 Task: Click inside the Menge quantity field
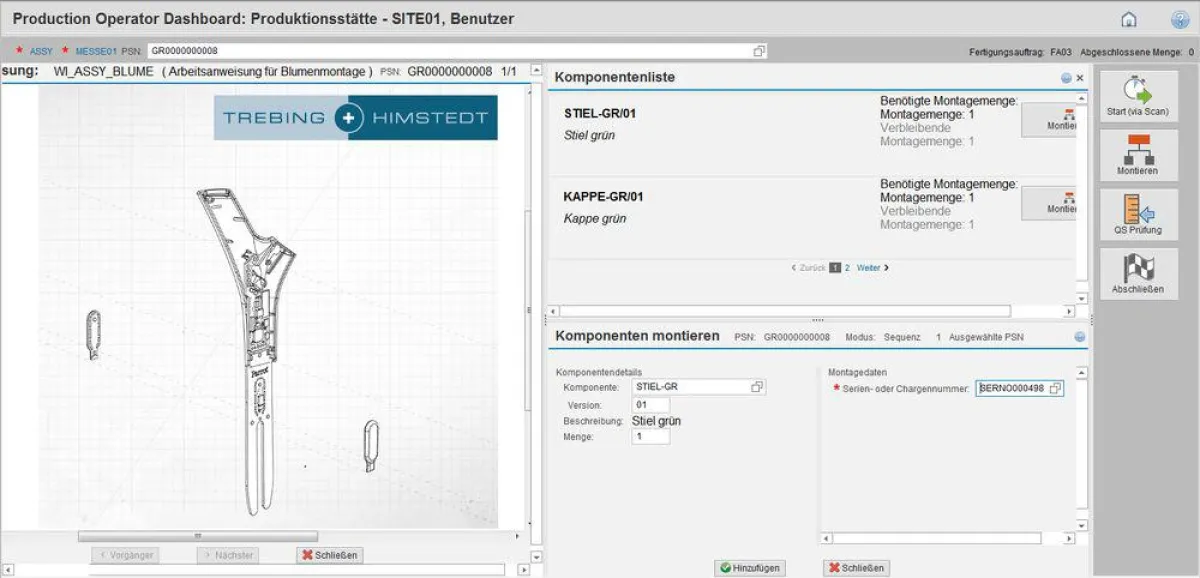(648, 436)
